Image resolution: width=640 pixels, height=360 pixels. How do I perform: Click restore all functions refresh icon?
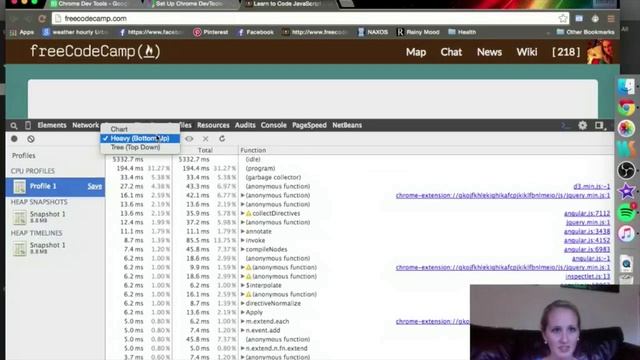click(x=222, y=139)
